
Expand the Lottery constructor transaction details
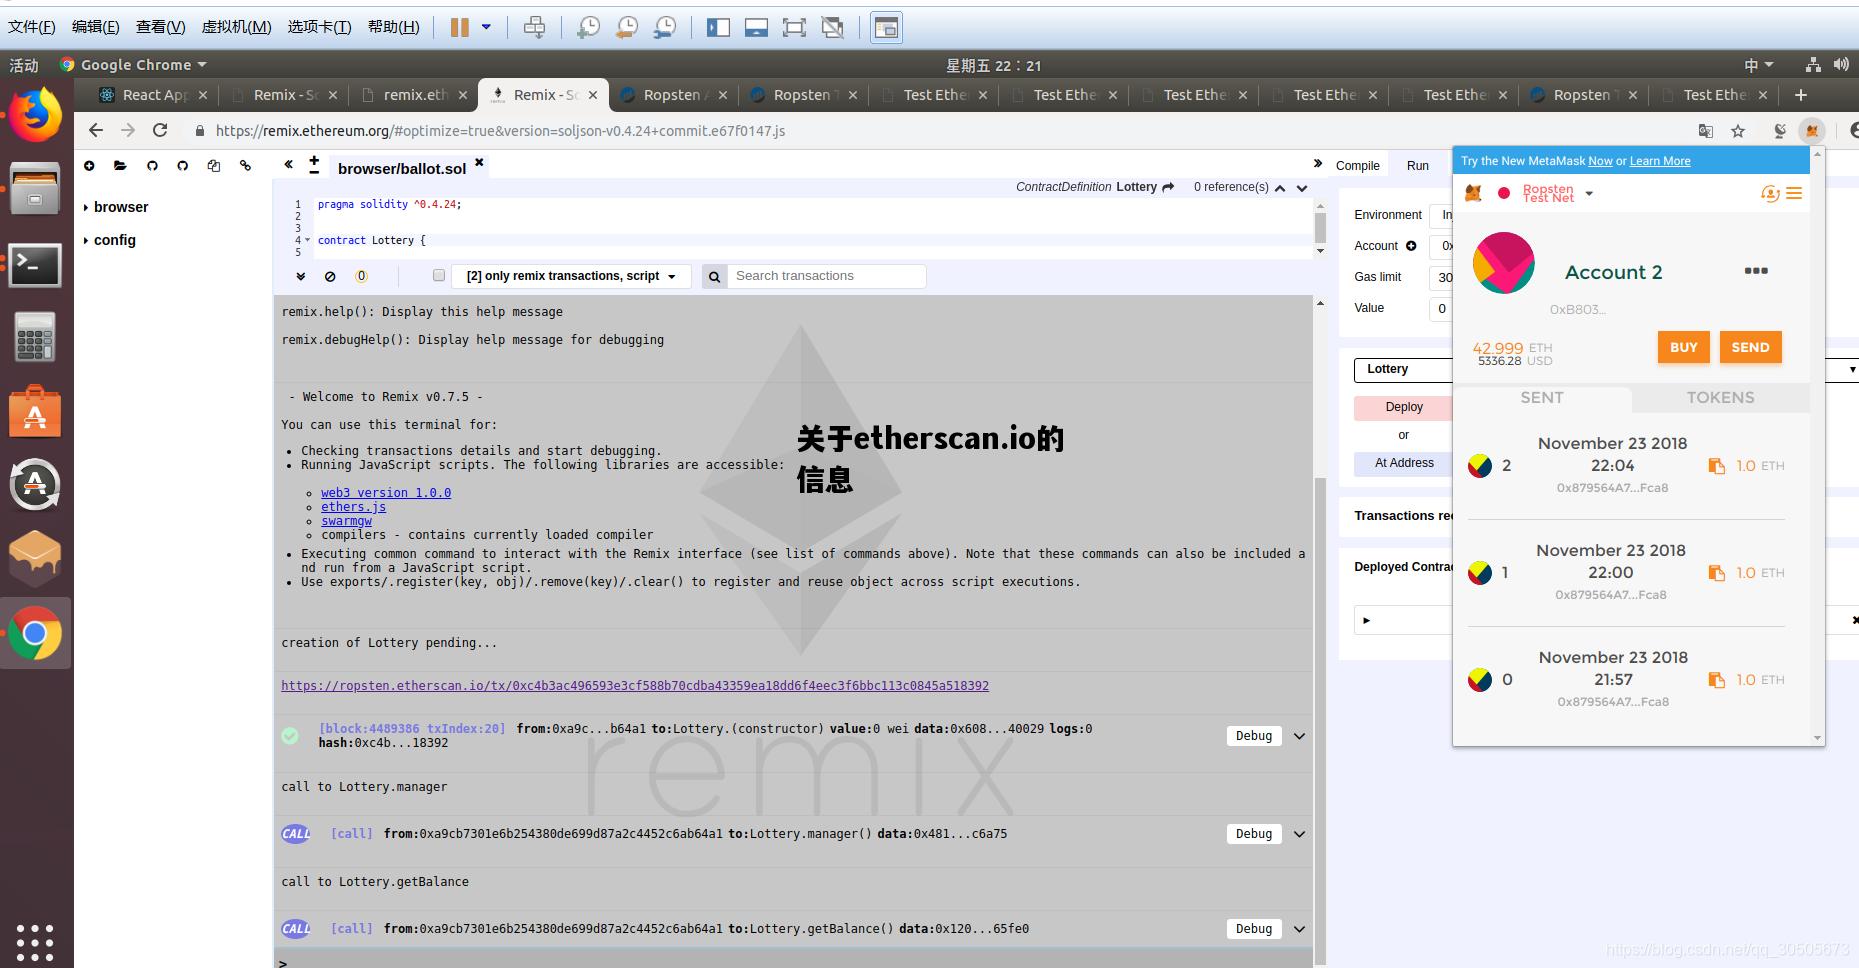(1299, 736)
